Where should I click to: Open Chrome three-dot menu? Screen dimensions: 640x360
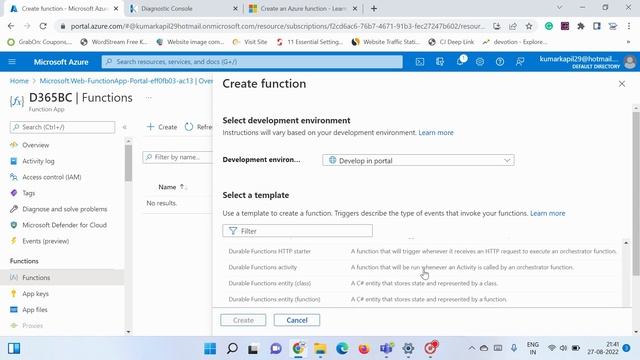[629, 26]
